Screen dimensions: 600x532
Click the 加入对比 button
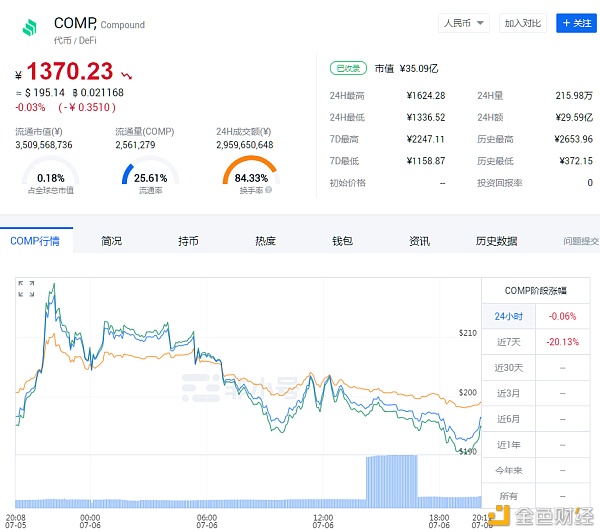click(x=523, y=23)
